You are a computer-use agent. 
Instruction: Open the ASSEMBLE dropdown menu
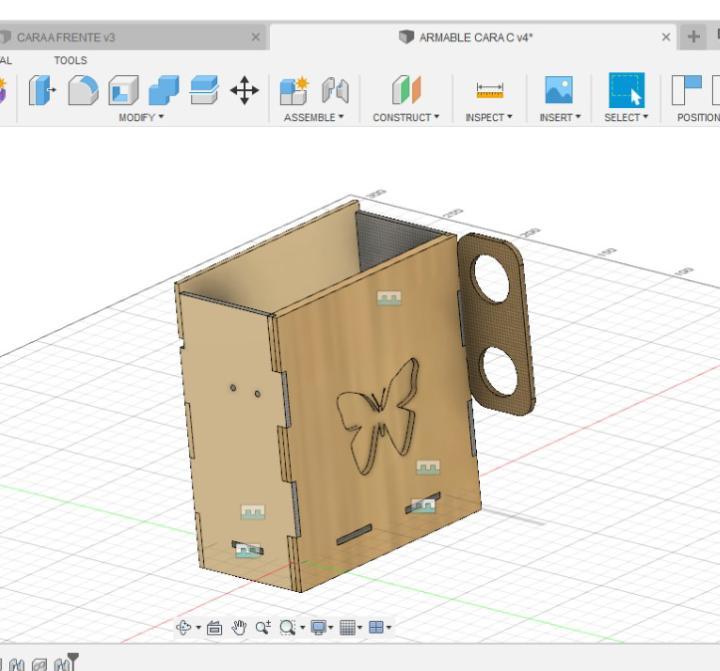pos(314,118)
